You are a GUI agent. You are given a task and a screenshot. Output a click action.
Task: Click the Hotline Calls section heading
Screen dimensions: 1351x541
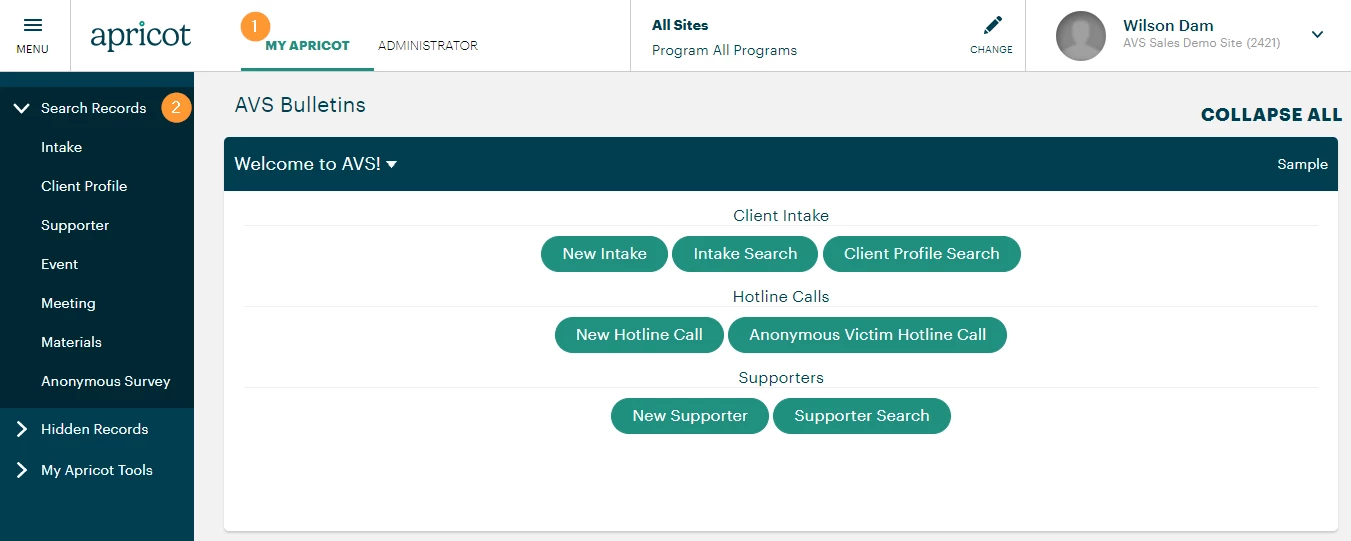[781, 296]
